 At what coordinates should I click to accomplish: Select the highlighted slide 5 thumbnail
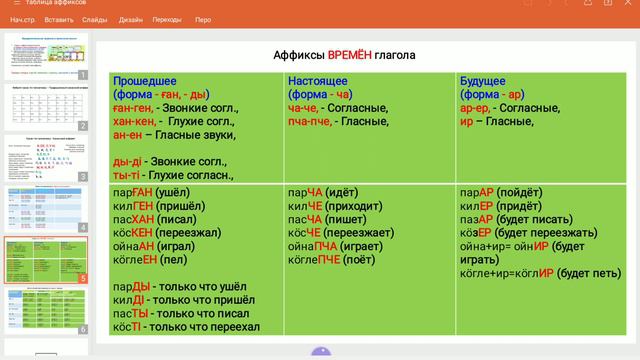[x=46, y=260]
